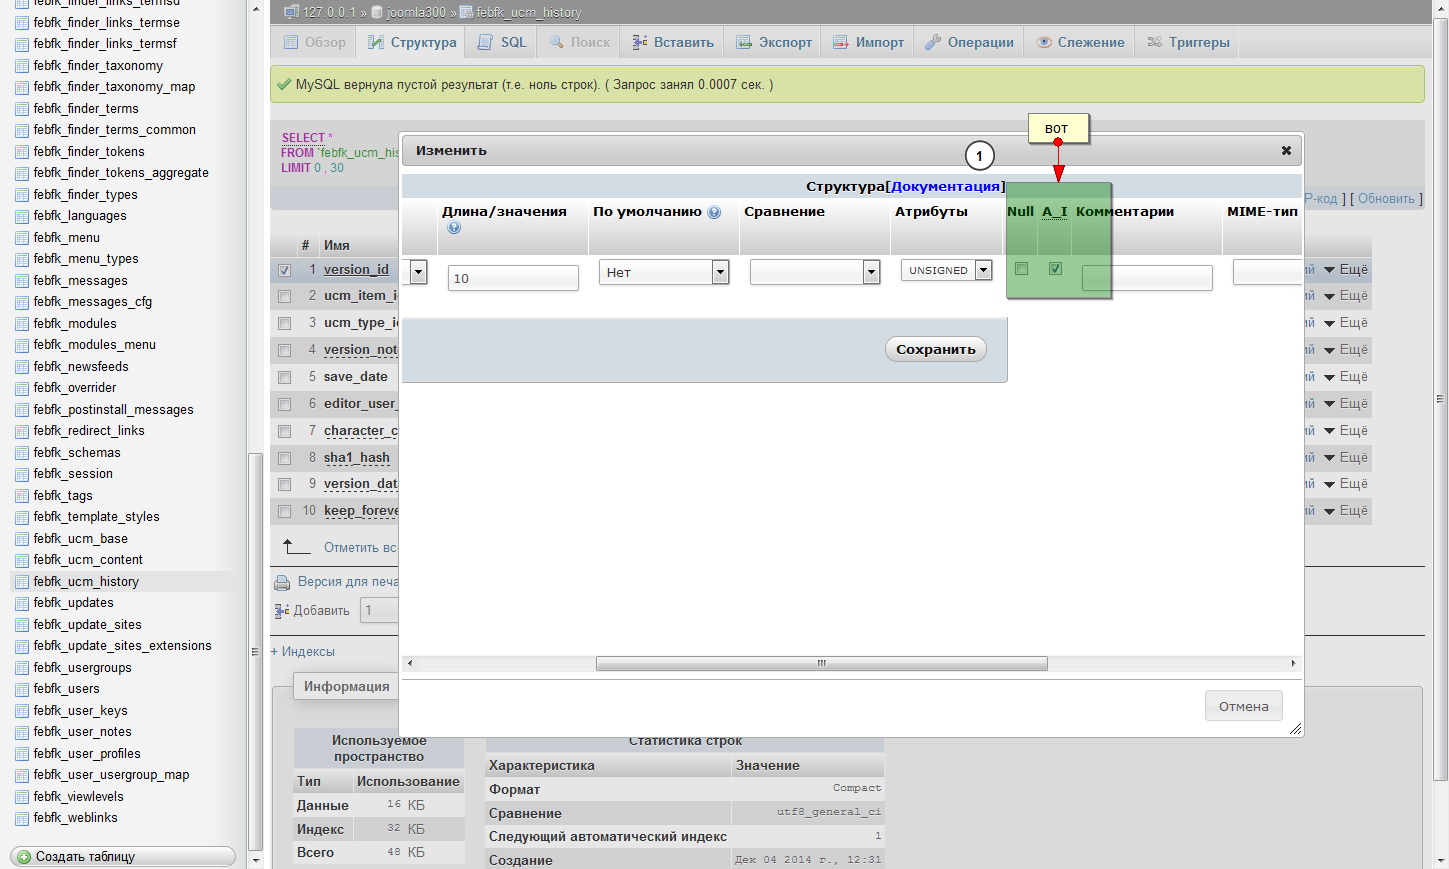
Task: Open the SQL tab
Action: tap(502, 43)
